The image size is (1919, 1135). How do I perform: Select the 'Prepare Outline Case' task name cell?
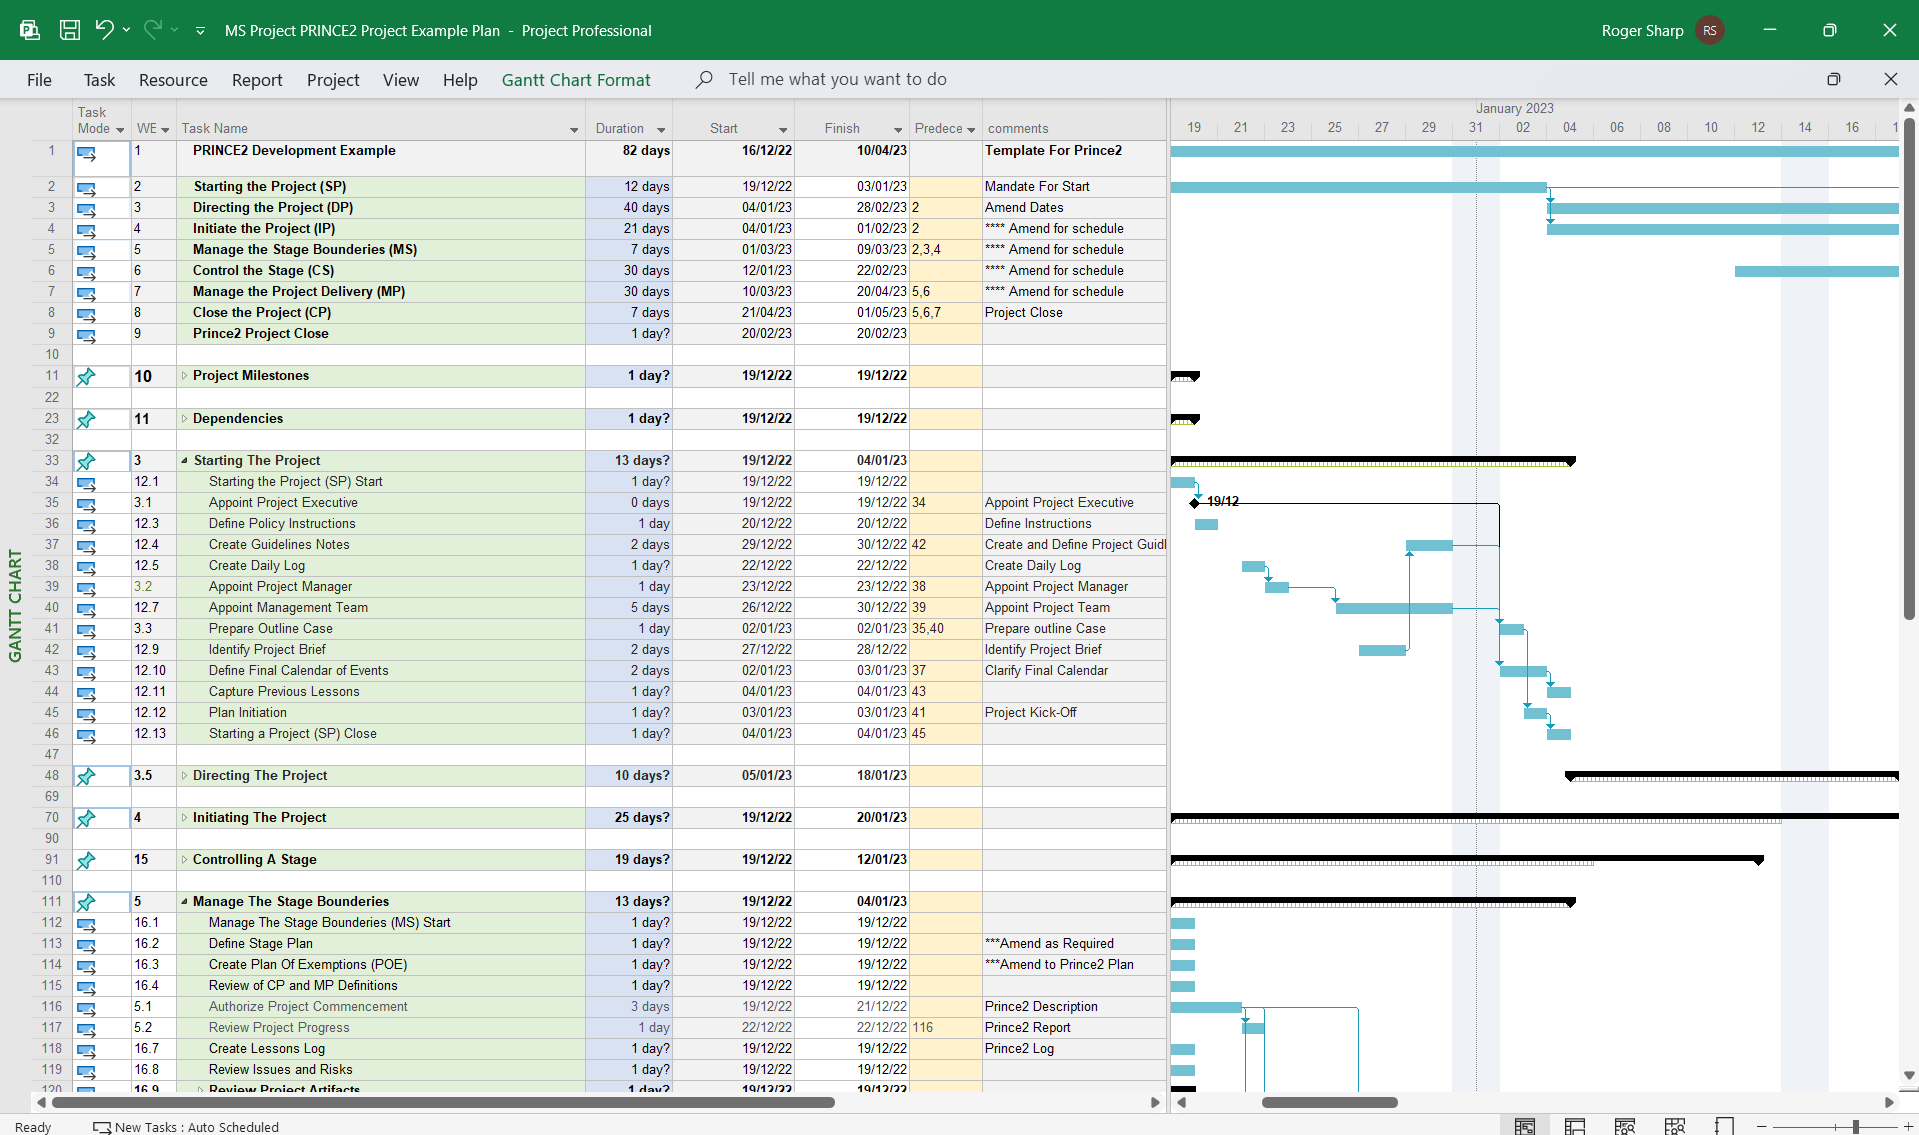pyautogui.click(x=381, y=629)
